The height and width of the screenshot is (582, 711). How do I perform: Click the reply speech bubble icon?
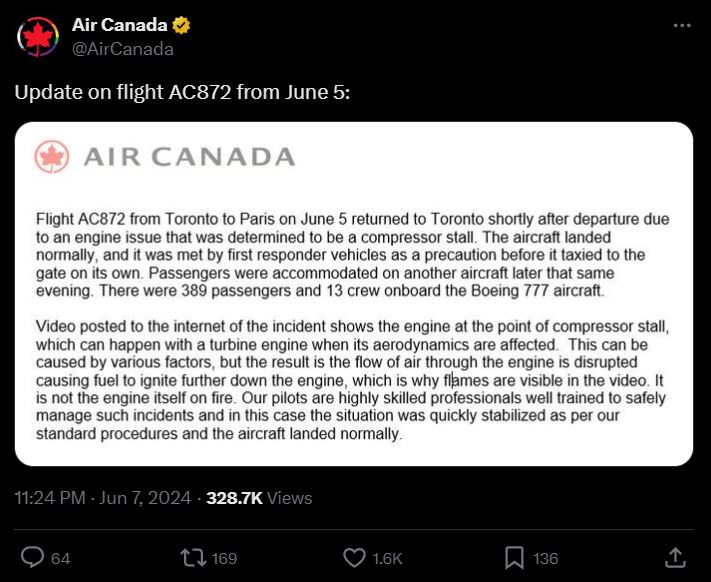click(x=33, y=557)
